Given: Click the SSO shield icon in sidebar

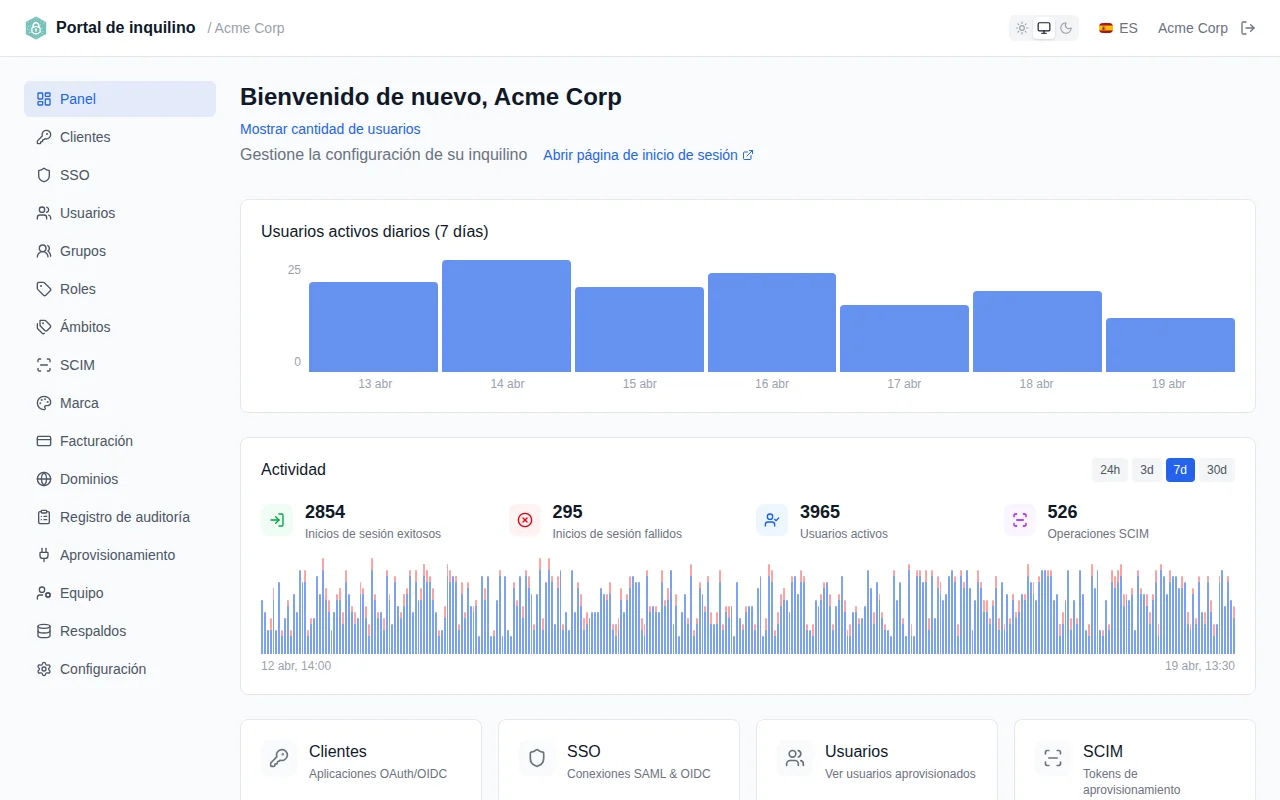Looking at the screenshot, I should click(x=44, y=175).
